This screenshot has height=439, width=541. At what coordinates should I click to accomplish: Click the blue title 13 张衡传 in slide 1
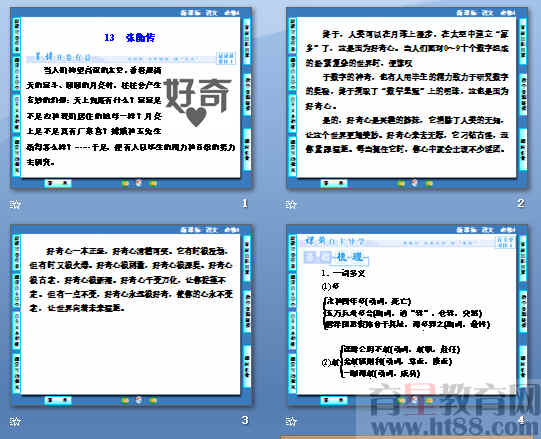click(130, 37)
